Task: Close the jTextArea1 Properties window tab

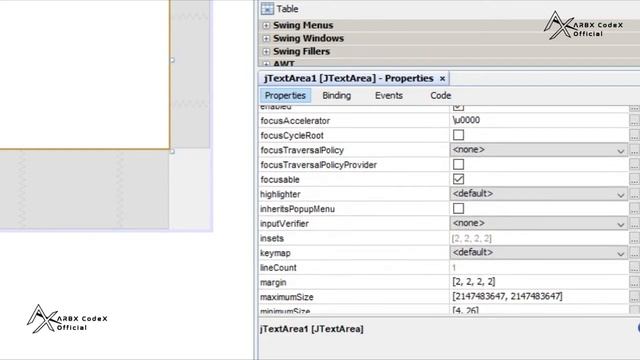Action: [x=442, y=78]
